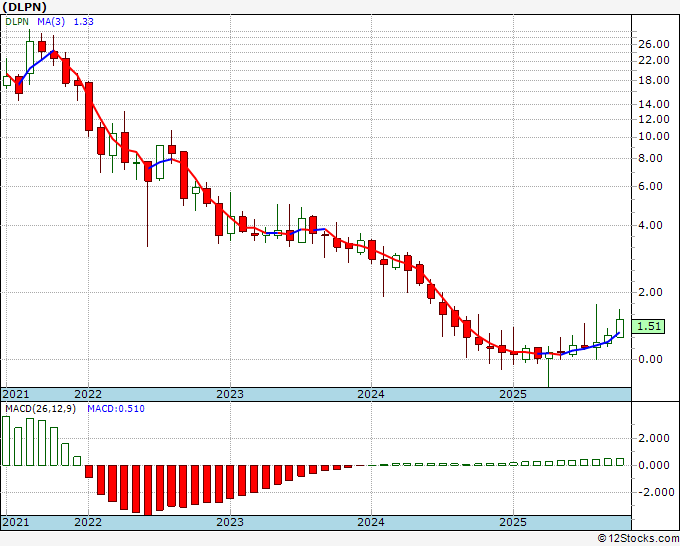Click 2021 on price chart timeline
The width and height of the screenshot is (680, 546).
(16, 394)
